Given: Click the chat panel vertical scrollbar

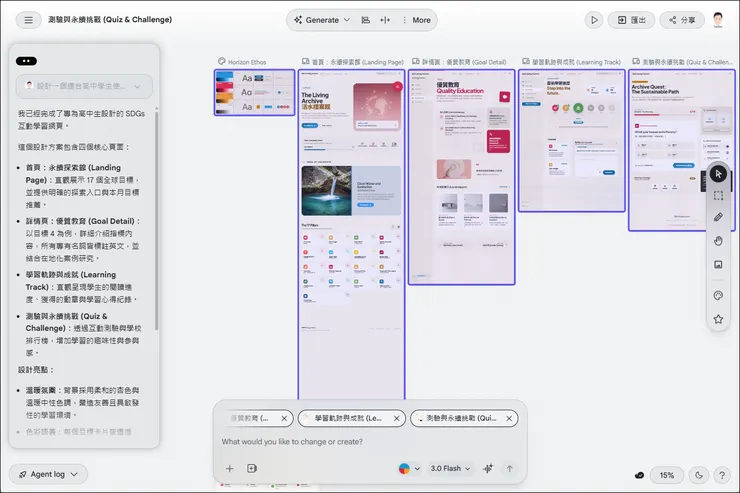Looking at the screenshot, I should [x=156, y=219].
